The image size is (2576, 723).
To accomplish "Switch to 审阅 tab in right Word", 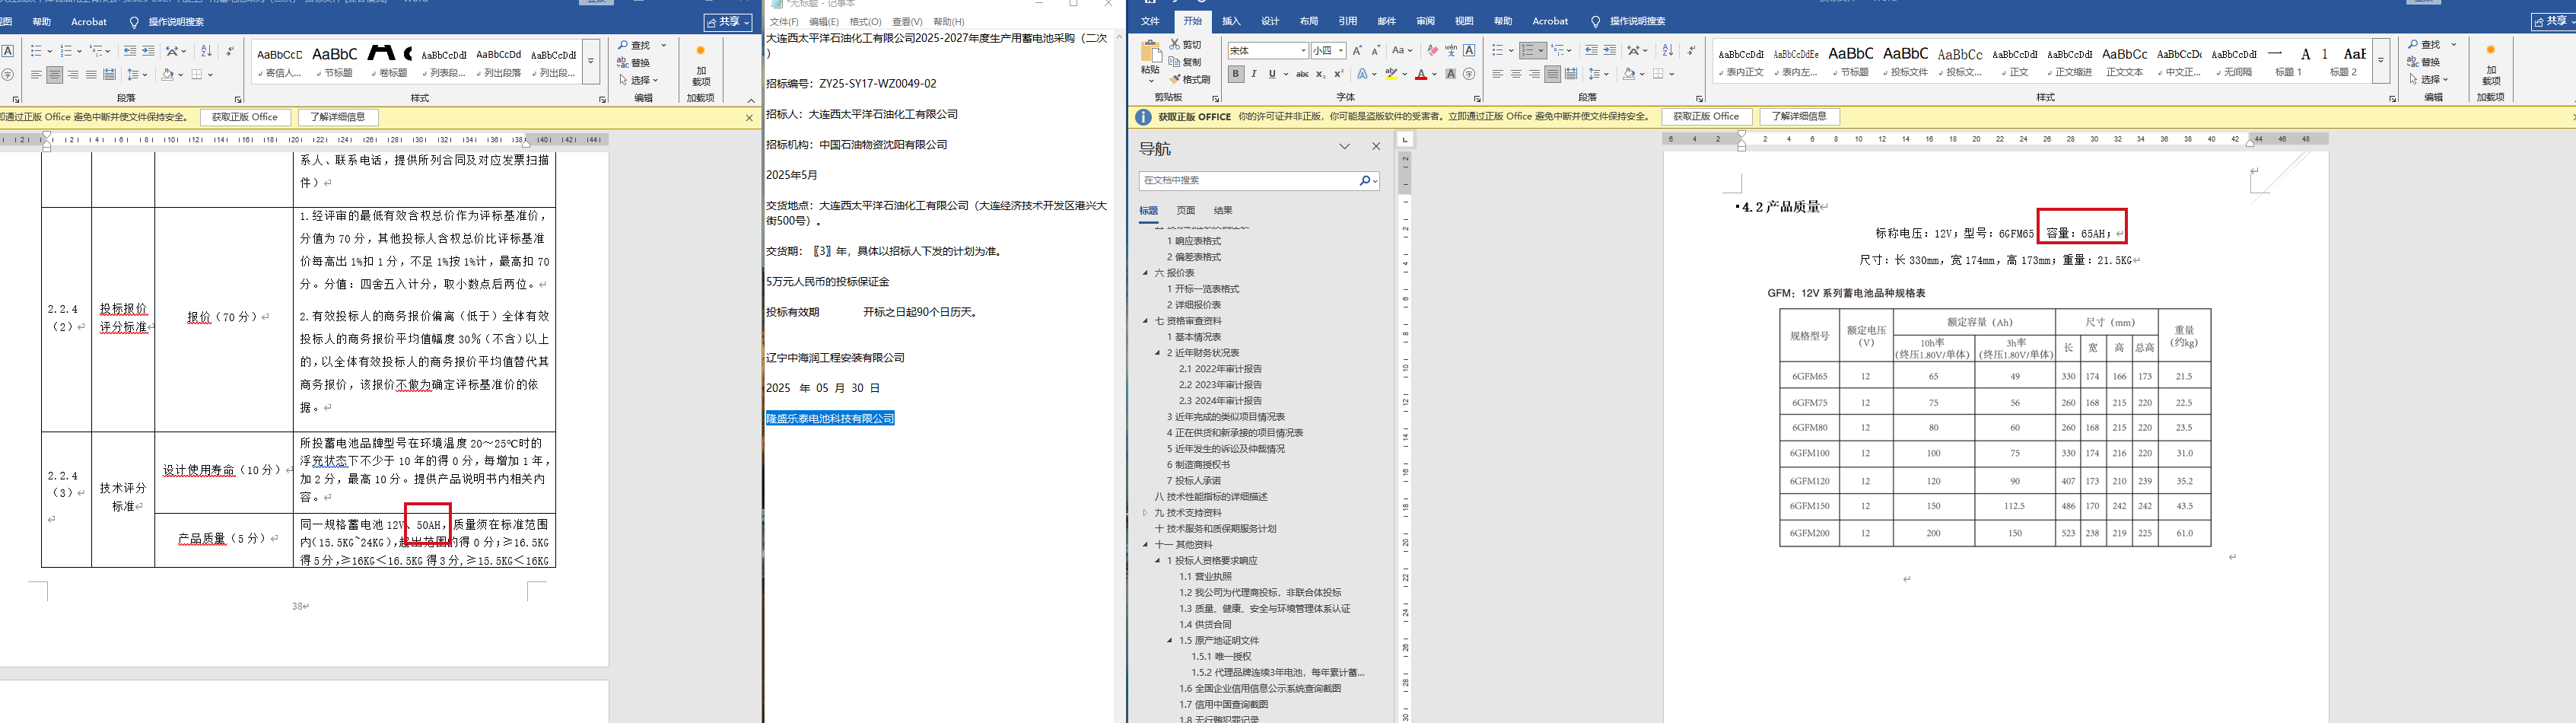I will coord(1425,21).
